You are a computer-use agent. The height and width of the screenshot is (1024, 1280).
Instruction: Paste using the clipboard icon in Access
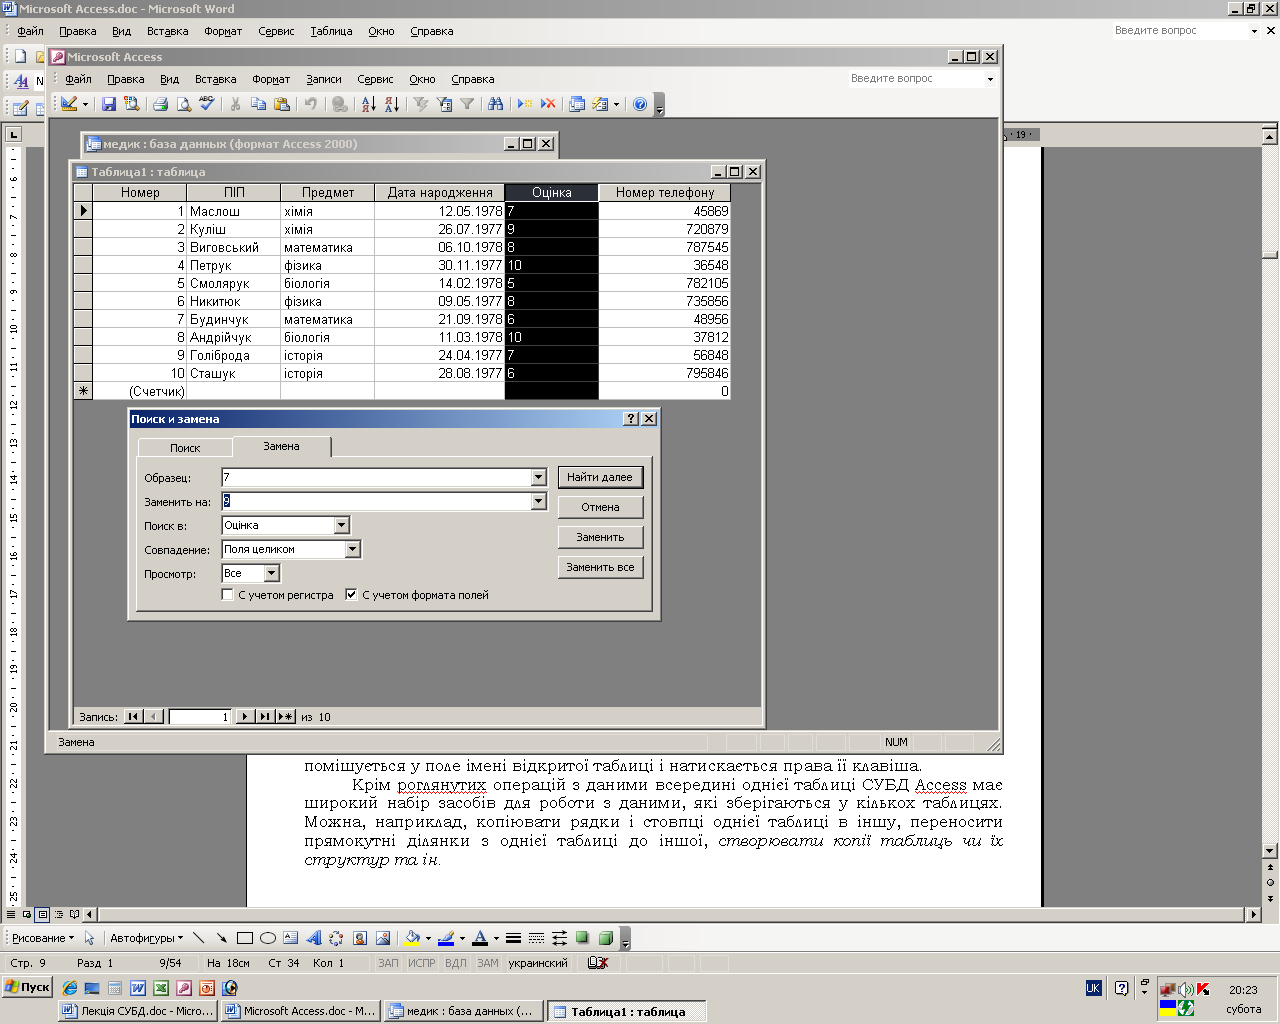tap(282, 104)
